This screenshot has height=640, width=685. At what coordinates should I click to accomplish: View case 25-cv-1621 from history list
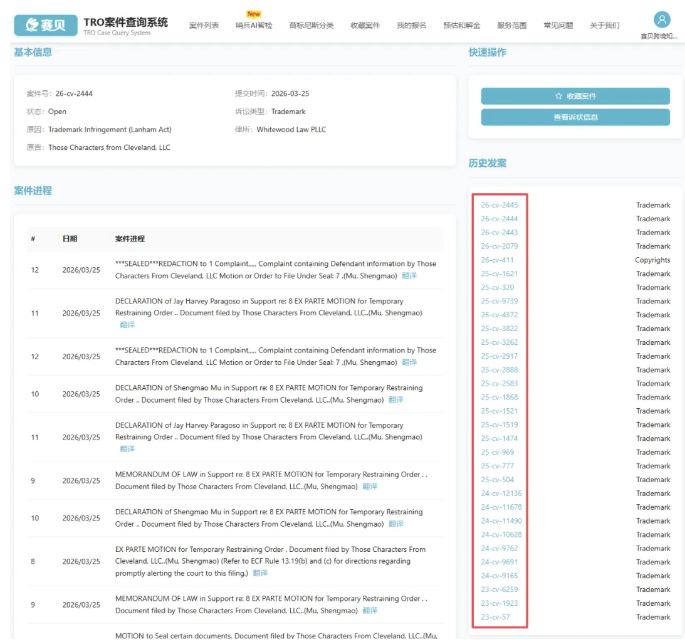tap(499, 274)
